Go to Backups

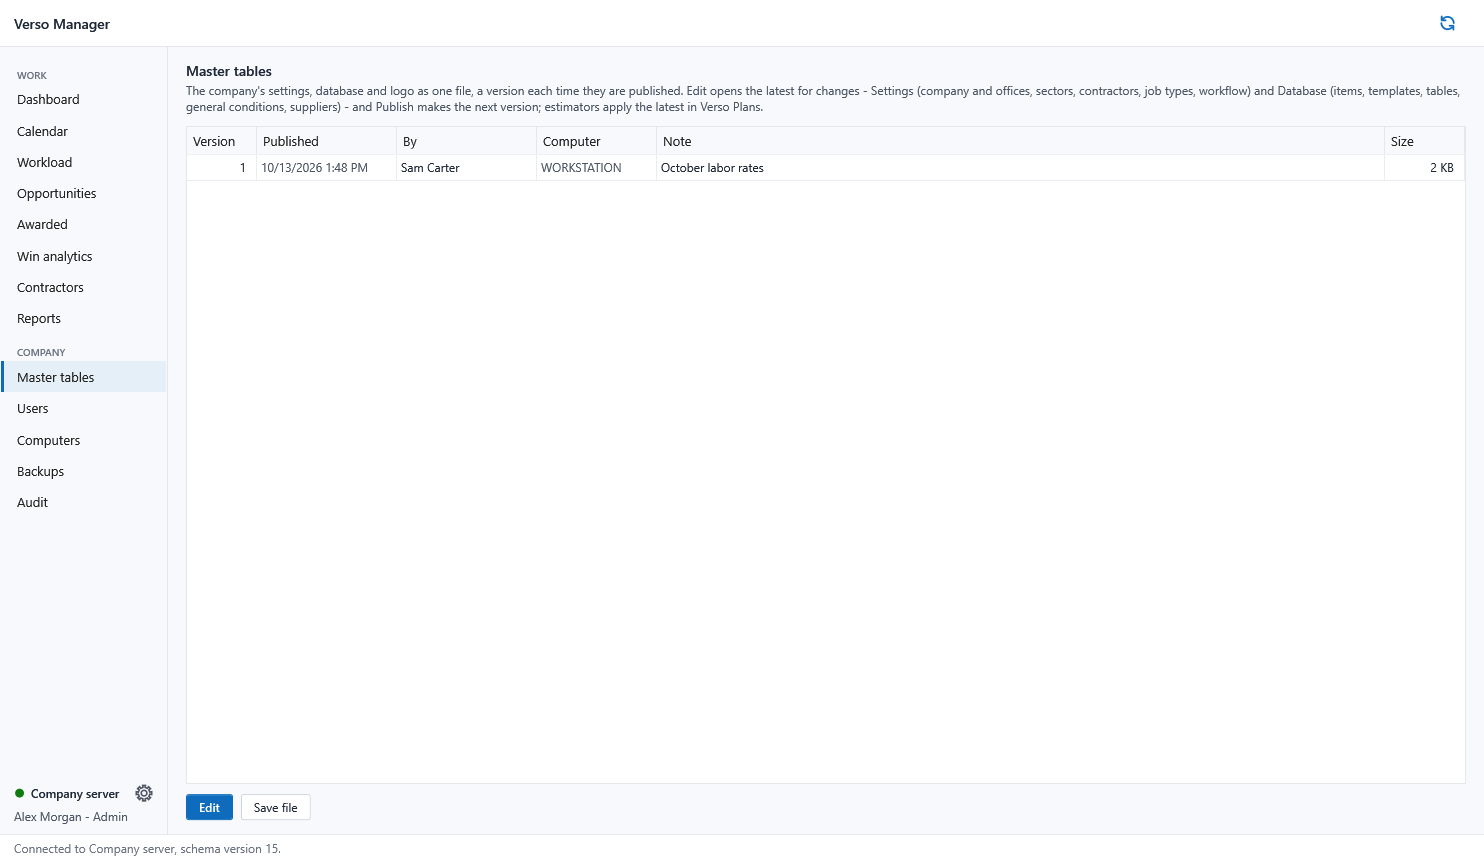[84, 471]
